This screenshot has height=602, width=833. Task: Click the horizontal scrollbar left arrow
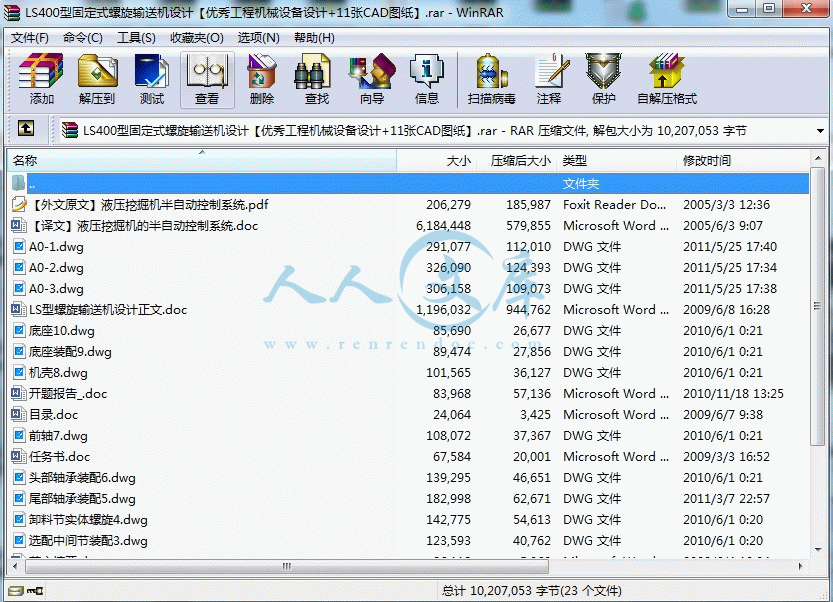tap(15, 566)
